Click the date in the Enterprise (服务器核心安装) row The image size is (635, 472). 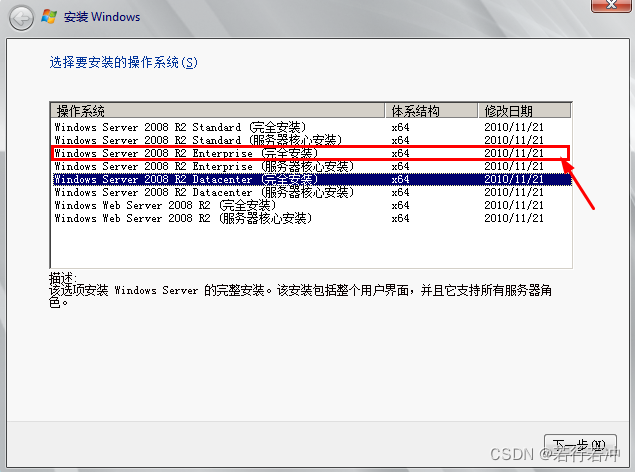click(514, 166)
